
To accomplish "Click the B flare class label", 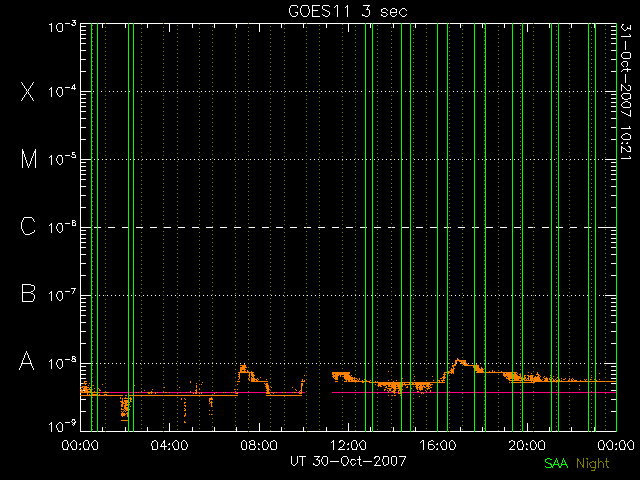I will pyautogui.click(x=28, y=293).
